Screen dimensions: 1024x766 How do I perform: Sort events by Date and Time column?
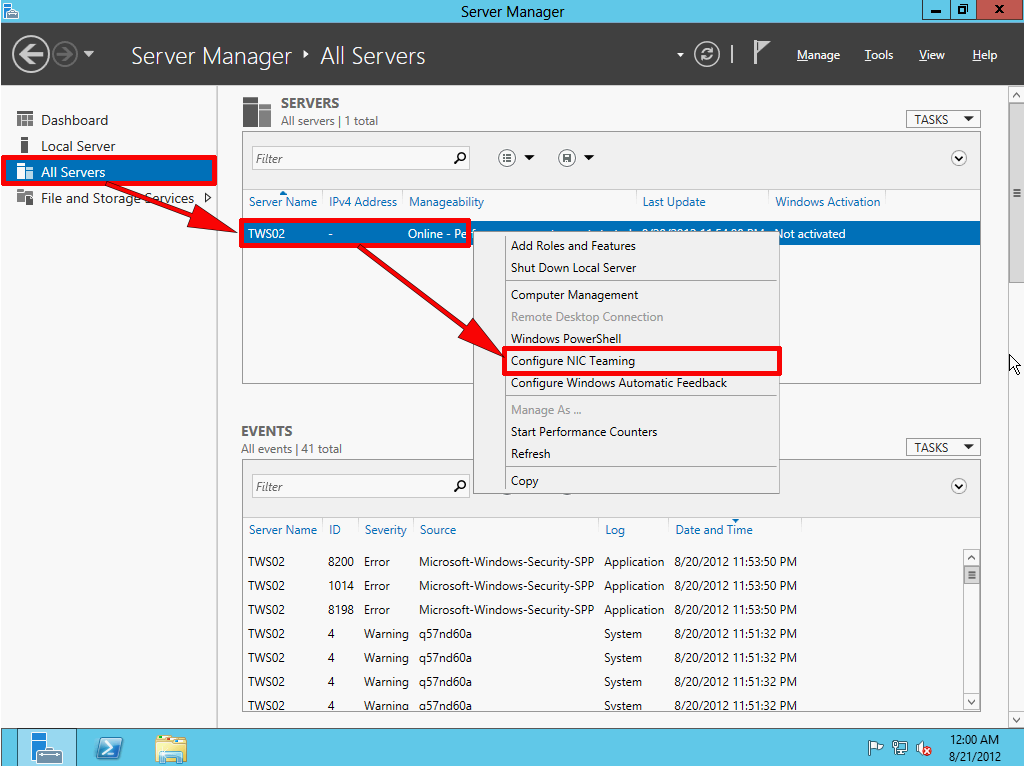point(714,530)
